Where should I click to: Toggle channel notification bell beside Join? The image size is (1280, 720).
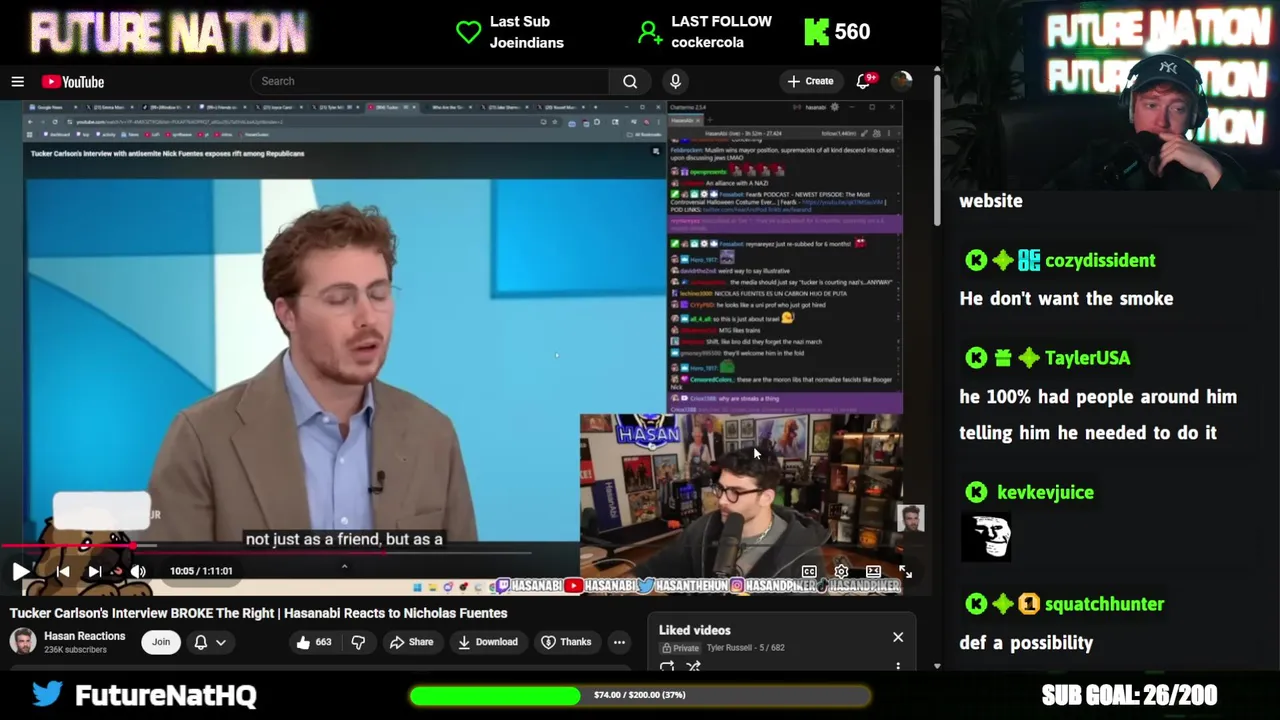(201, 642)
